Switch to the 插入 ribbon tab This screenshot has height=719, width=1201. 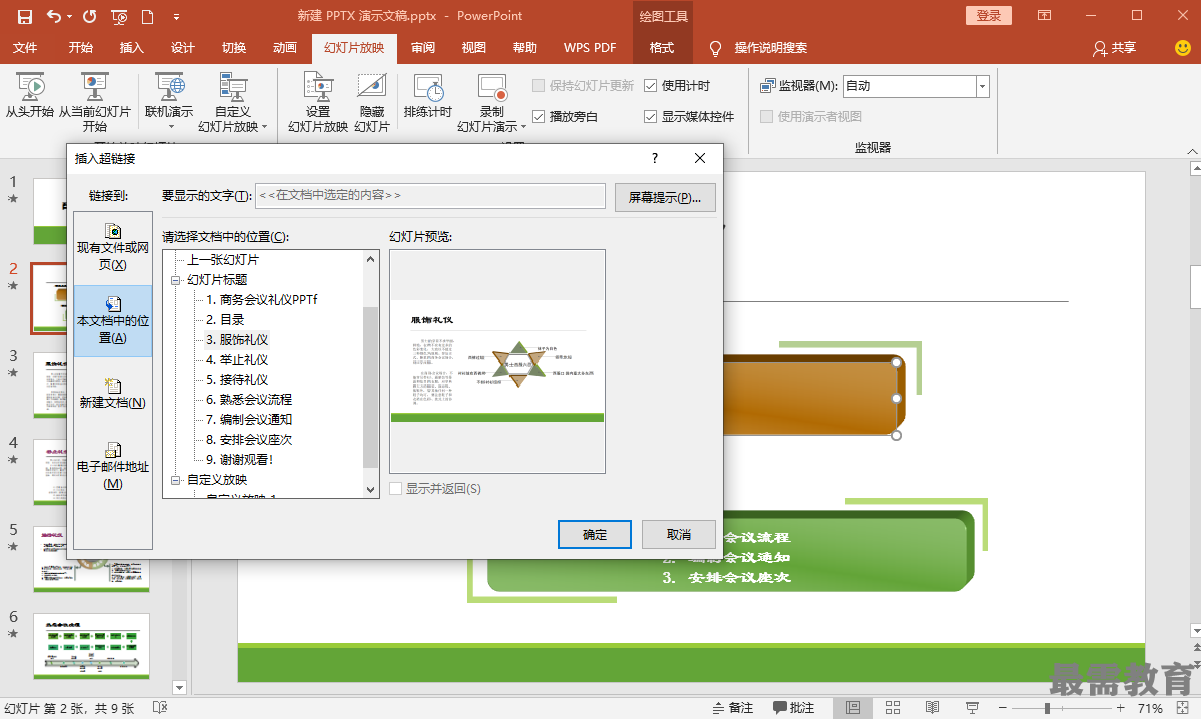132,47
